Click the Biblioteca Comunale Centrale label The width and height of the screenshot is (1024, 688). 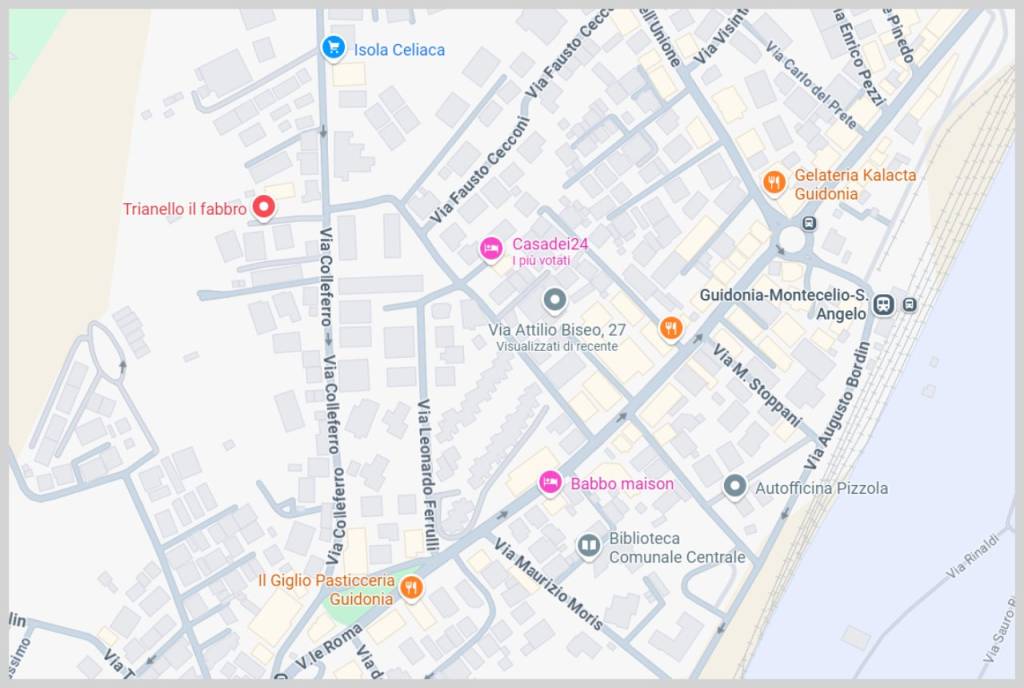point(677,548)
